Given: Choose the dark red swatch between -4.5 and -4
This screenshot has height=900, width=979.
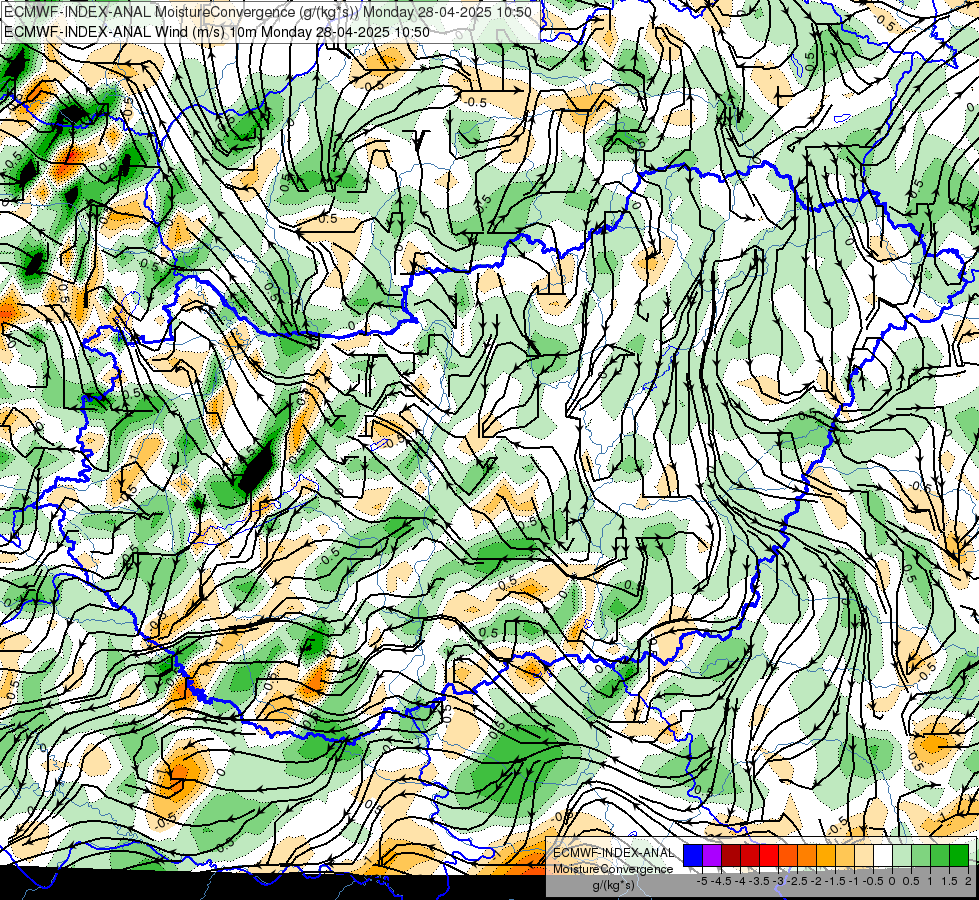Looking at the screenshot, I should coord(731,856).
